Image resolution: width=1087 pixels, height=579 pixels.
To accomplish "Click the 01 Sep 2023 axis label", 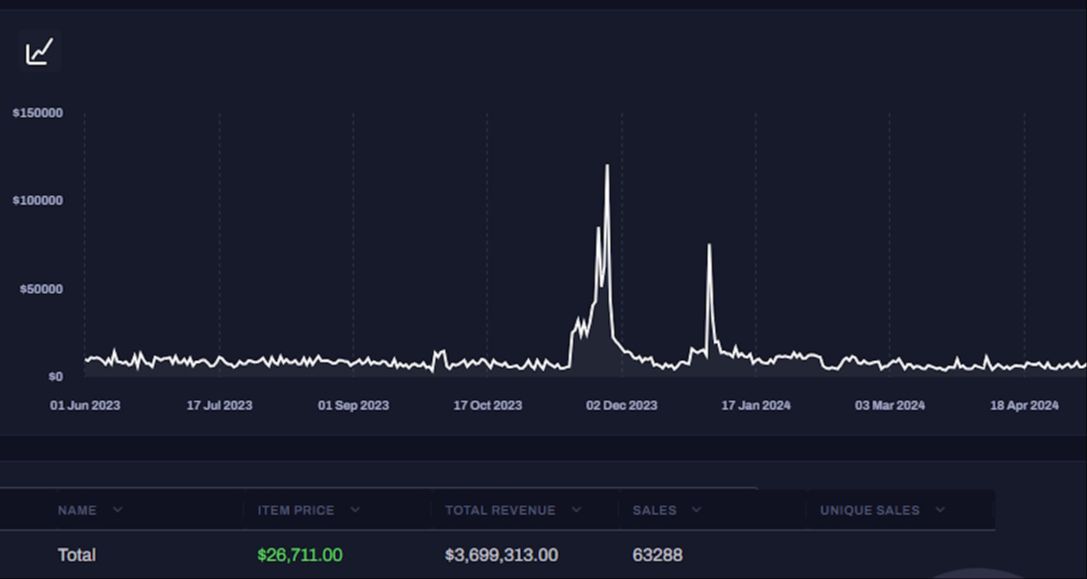I will coord(354,406).
